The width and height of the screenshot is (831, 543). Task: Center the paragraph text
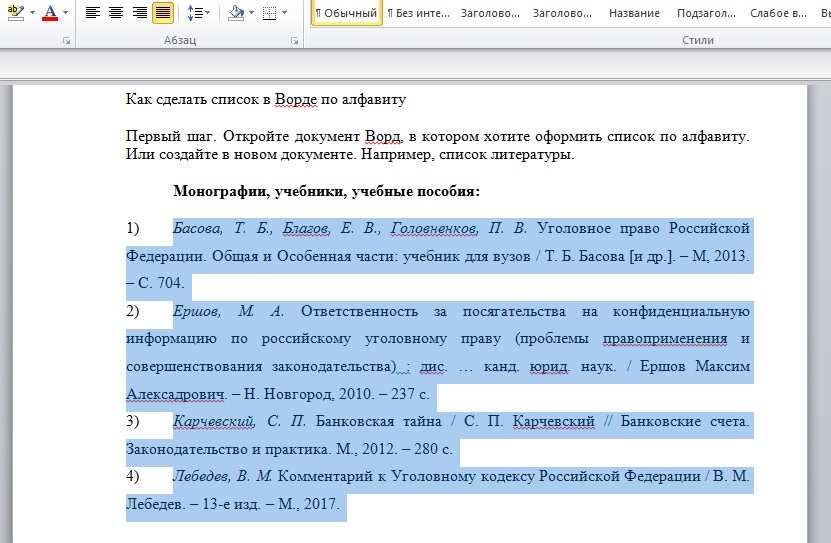pyautogui.click(x=116, y=13)
